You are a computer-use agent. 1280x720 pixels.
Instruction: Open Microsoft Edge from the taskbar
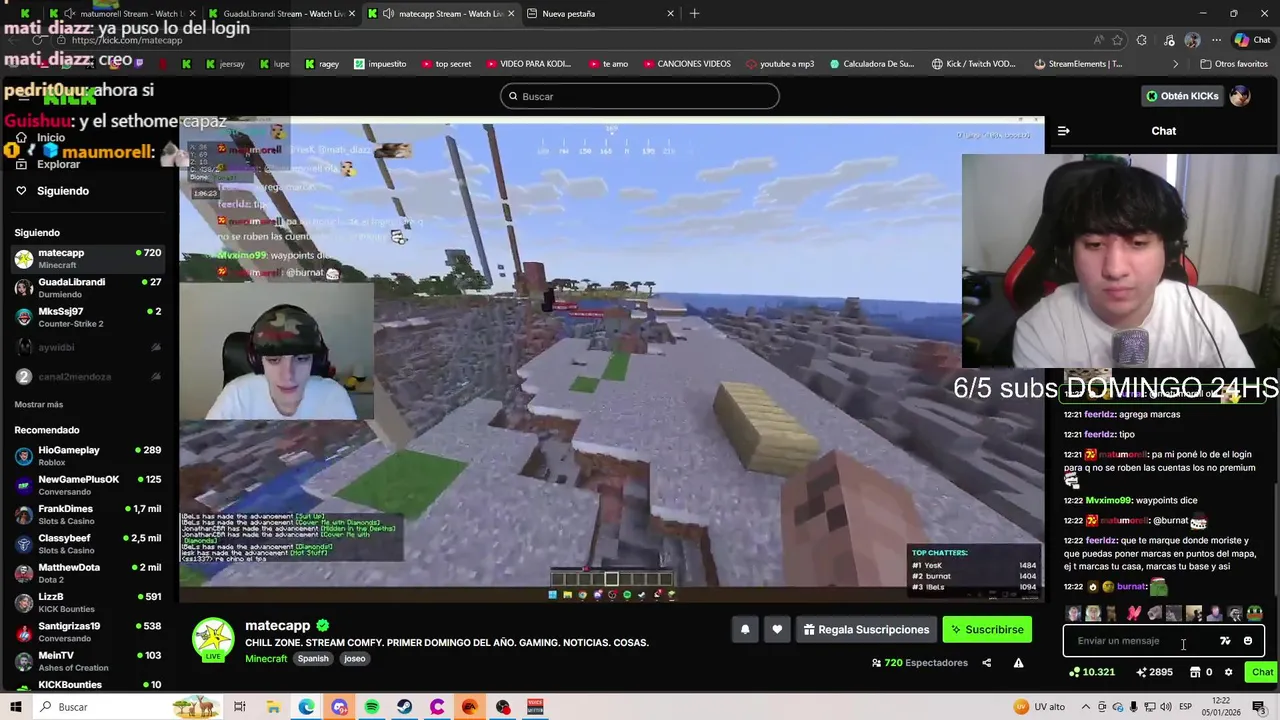coord(306,707)
